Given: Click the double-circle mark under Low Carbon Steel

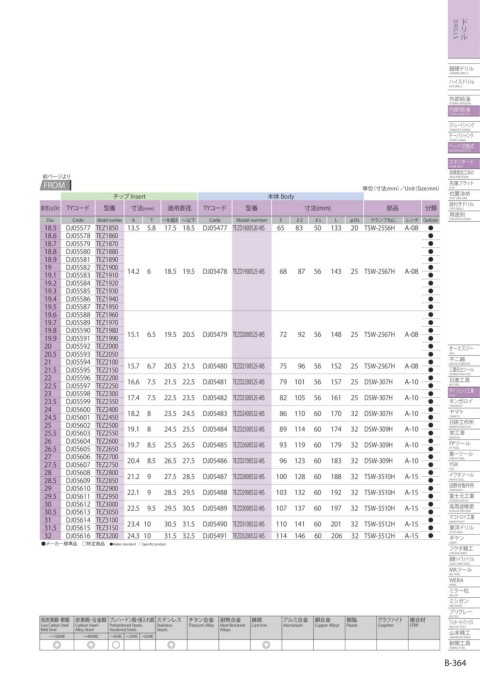Looking at the screenshot, I should tap(57, 645).
